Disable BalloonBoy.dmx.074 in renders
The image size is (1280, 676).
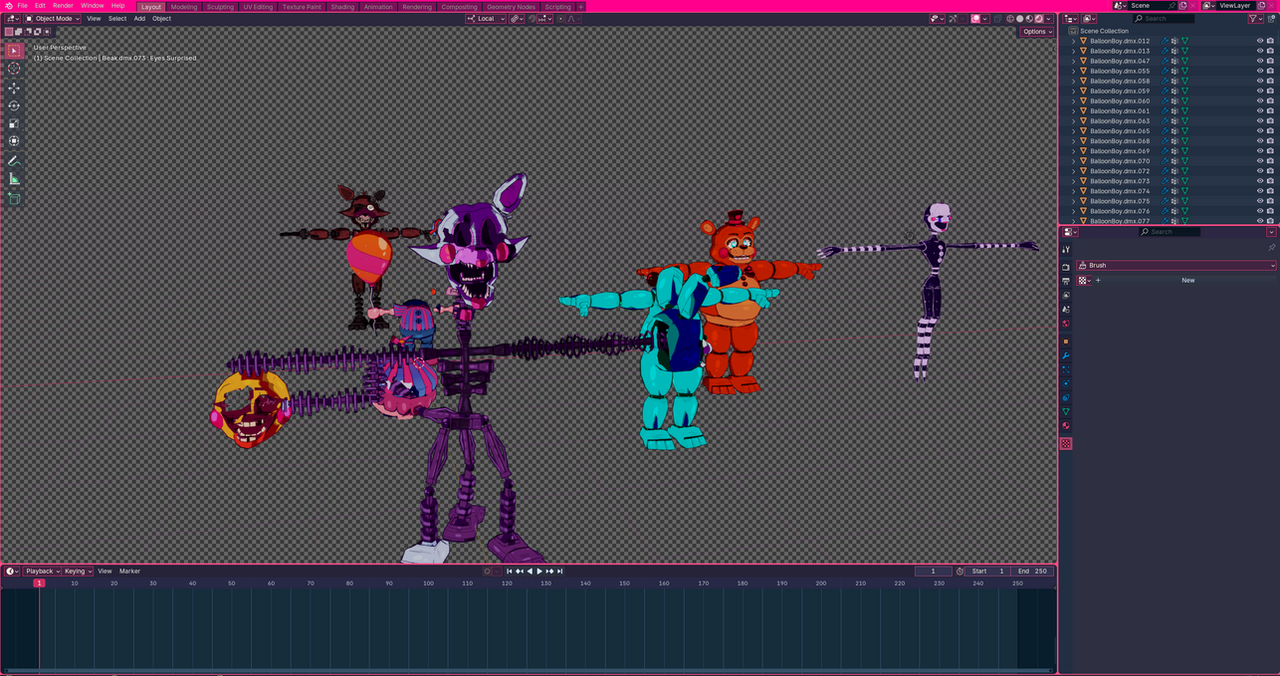tap(1270, 191)
